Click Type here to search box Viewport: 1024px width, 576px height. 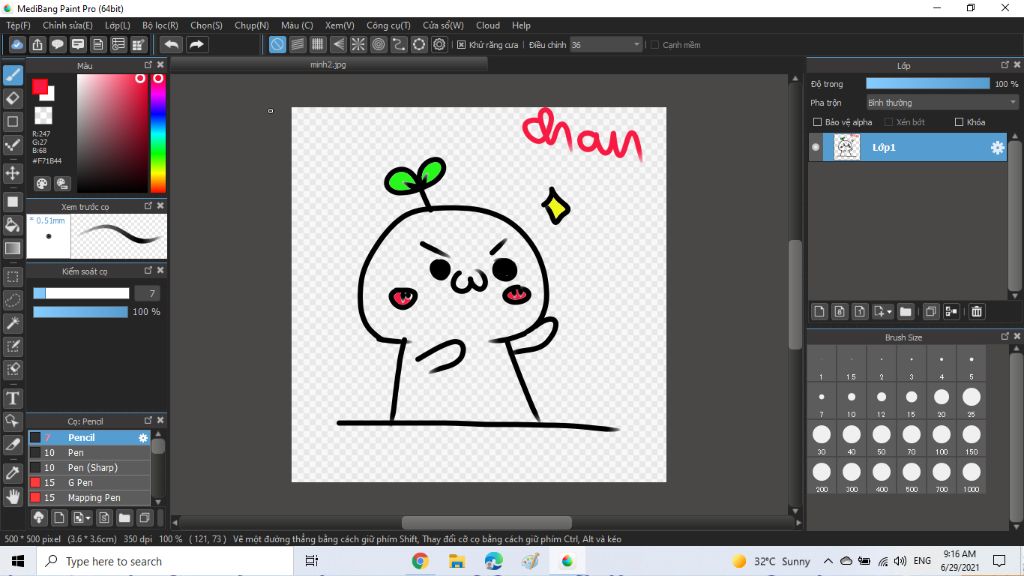pos(166,561)
